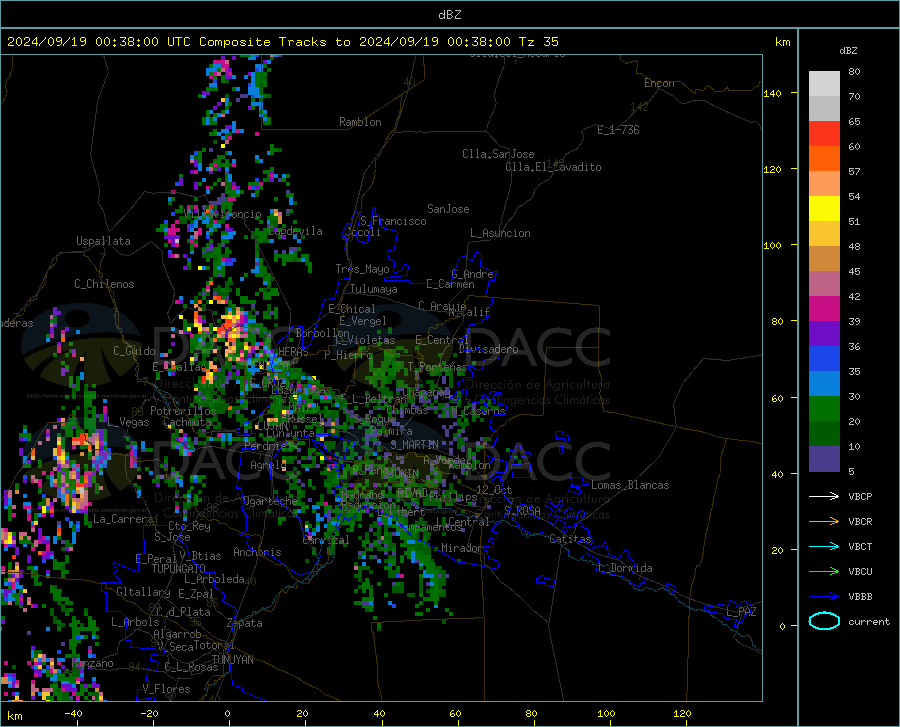Click the Lomas_Blancas map label
The height and width of the screenshot is (727, 900).
coord(630,485)
